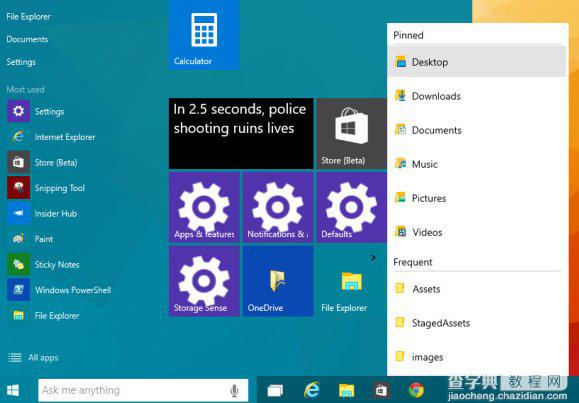Open the StagedAssets folder under Frequent
Image resolution: width=579 pixels, height=403 pixels.
tap(477, 323)
